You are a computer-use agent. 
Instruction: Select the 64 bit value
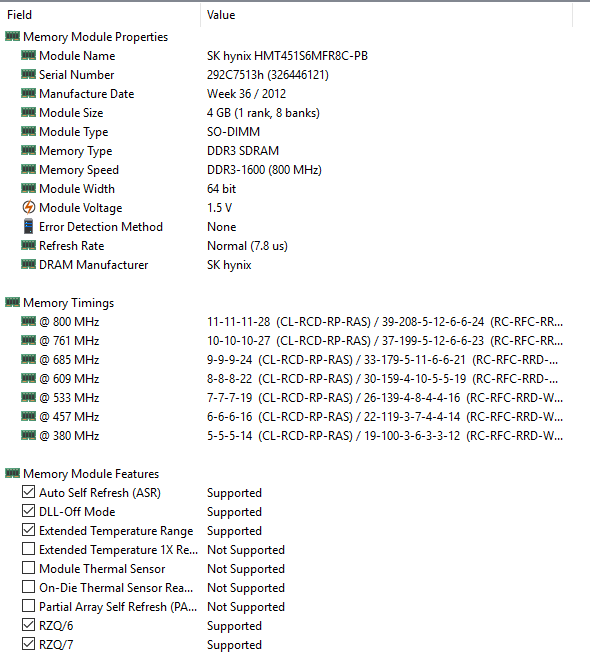pos(222,189)
